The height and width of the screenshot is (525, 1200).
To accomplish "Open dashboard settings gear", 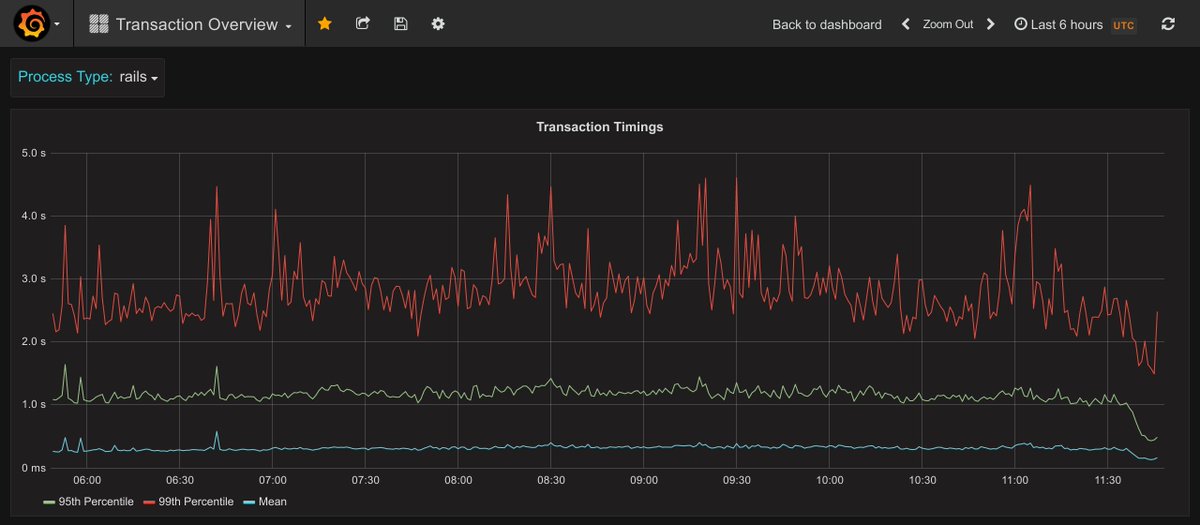I will 438,23.
